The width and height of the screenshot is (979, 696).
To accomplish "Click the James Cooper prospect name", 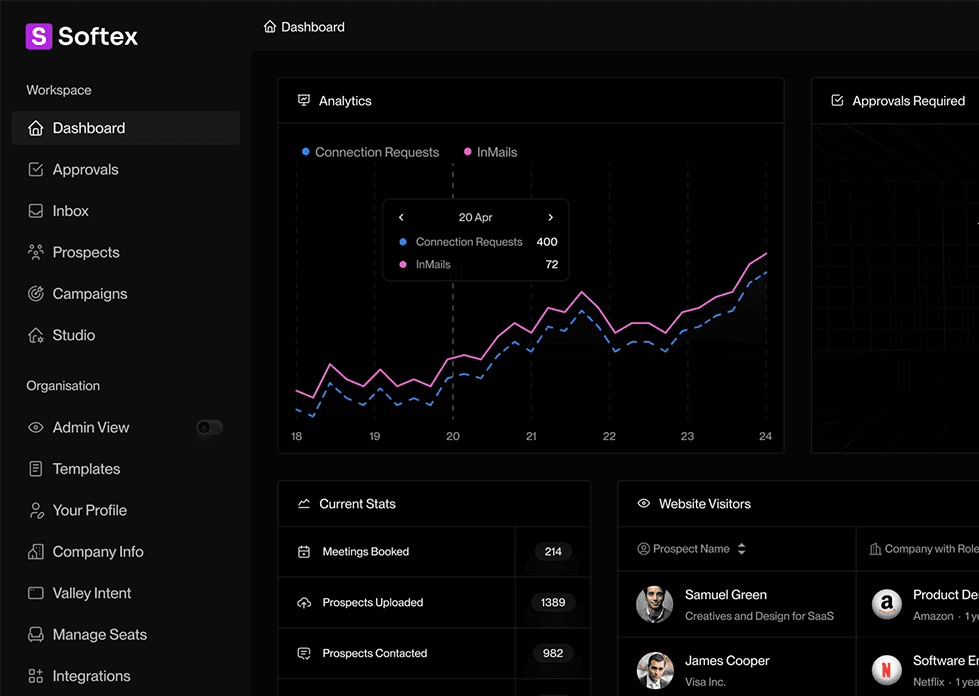I will click(x=727, y=660).
